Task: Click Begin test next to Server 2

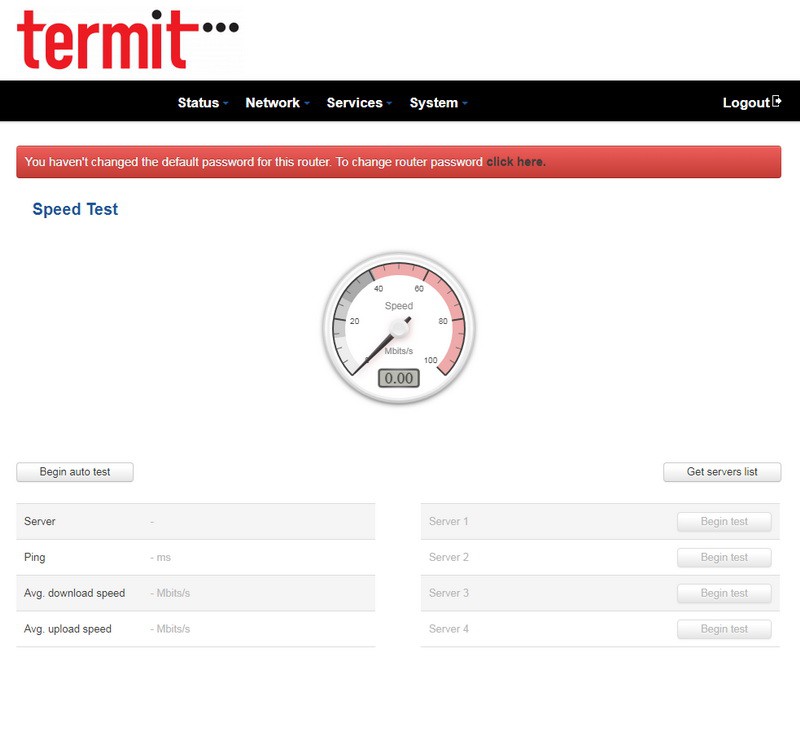Action: click(x=724, y=558)
